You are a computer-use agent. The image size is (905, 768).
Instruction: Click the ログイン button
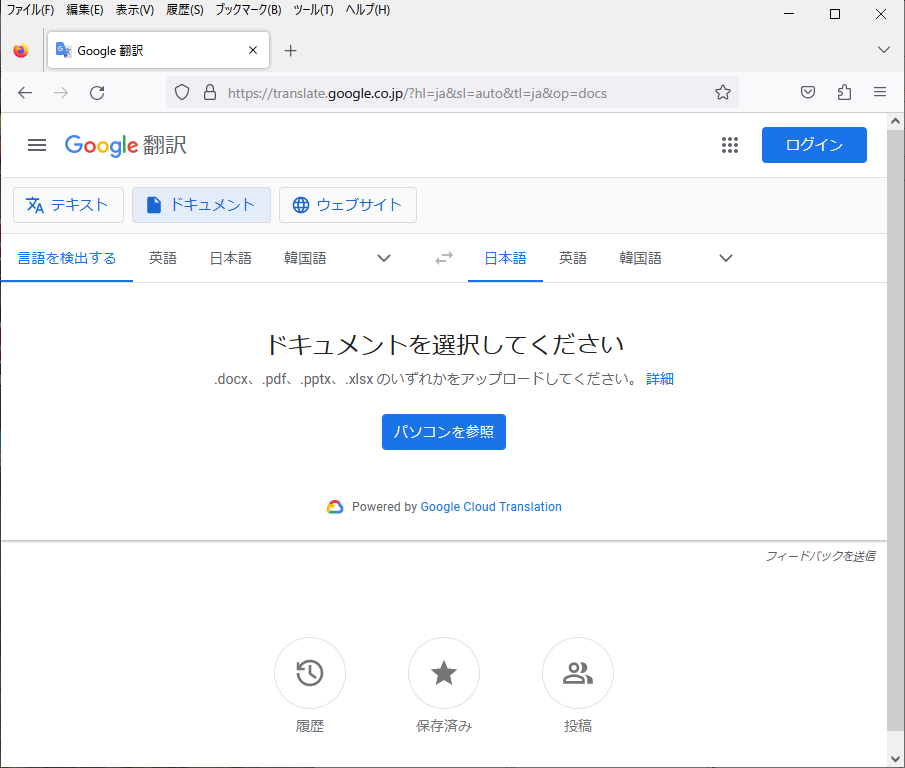[814, 145]
